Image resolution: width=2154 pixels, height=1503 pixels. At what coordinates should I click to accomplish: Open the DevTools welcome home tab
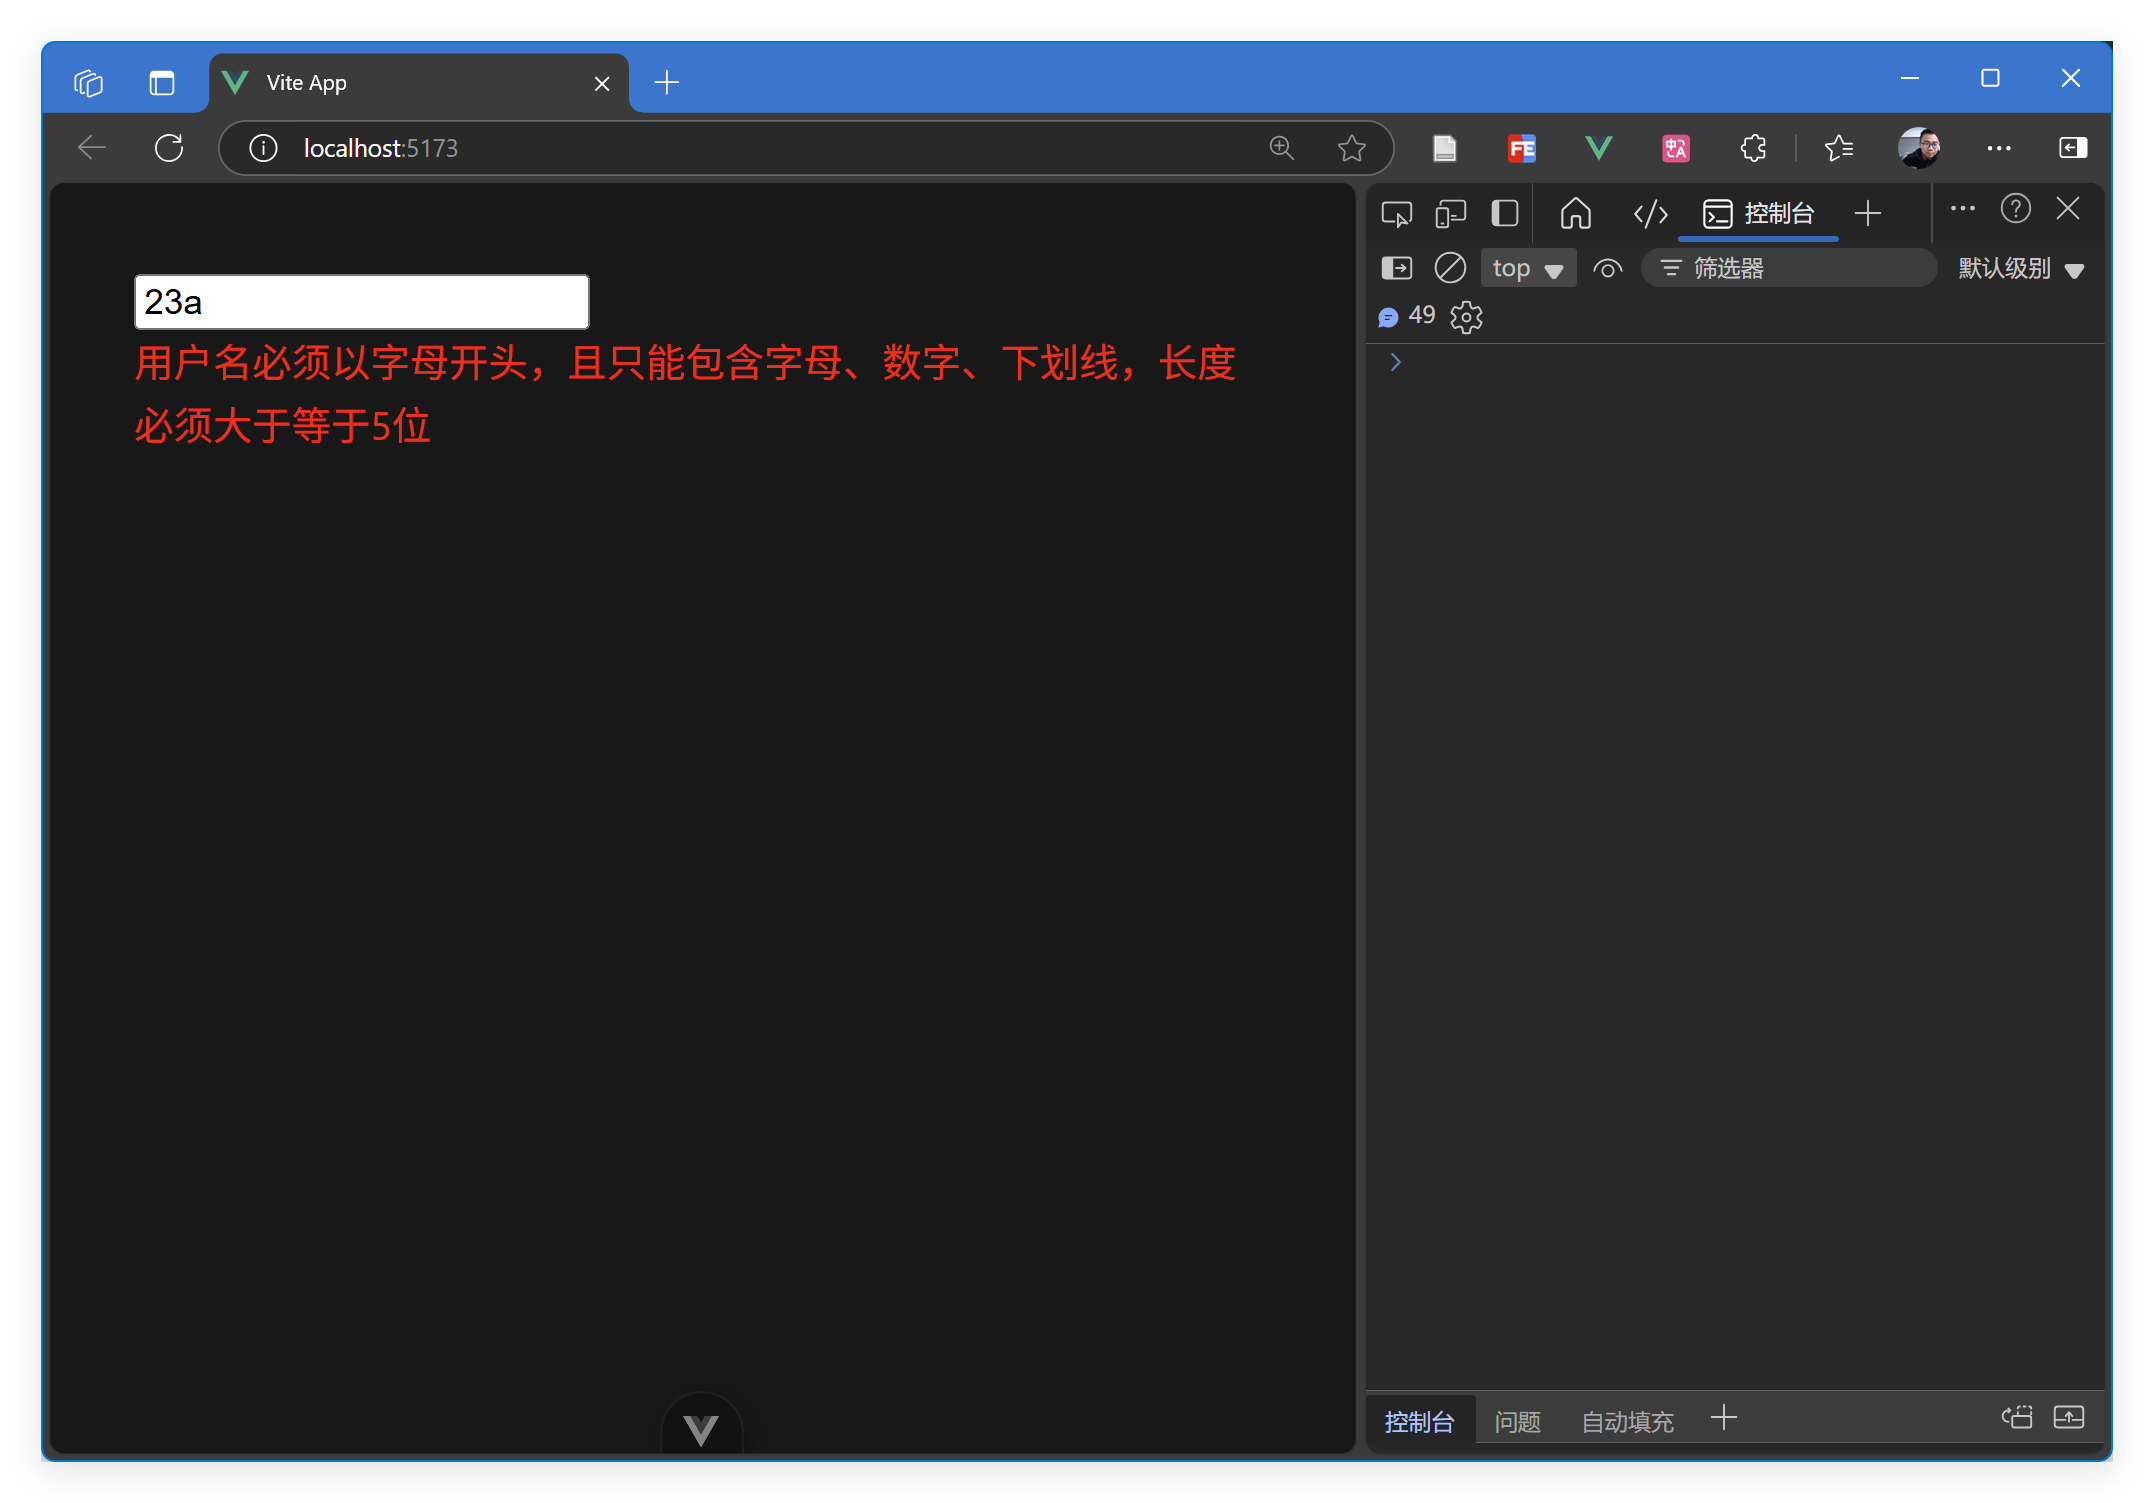(x=1576, y=213)
